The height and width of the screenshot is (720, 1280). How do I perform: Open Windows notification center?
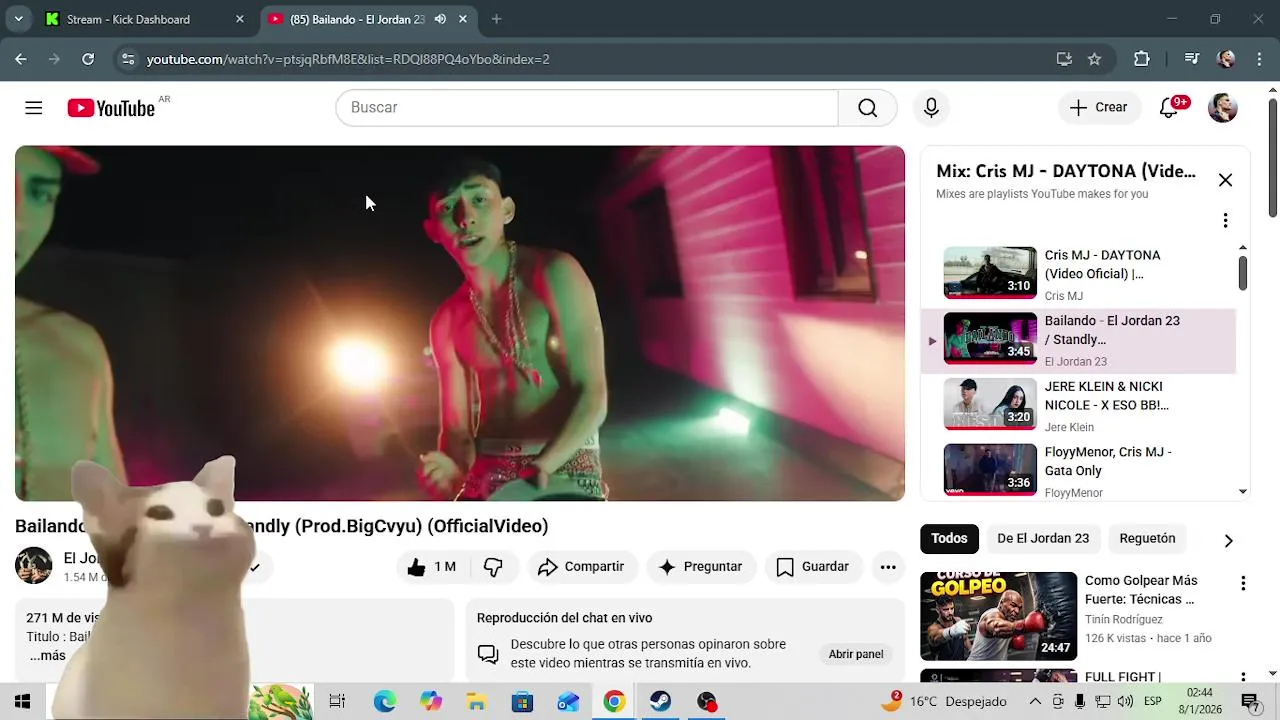coord(1249,702)
